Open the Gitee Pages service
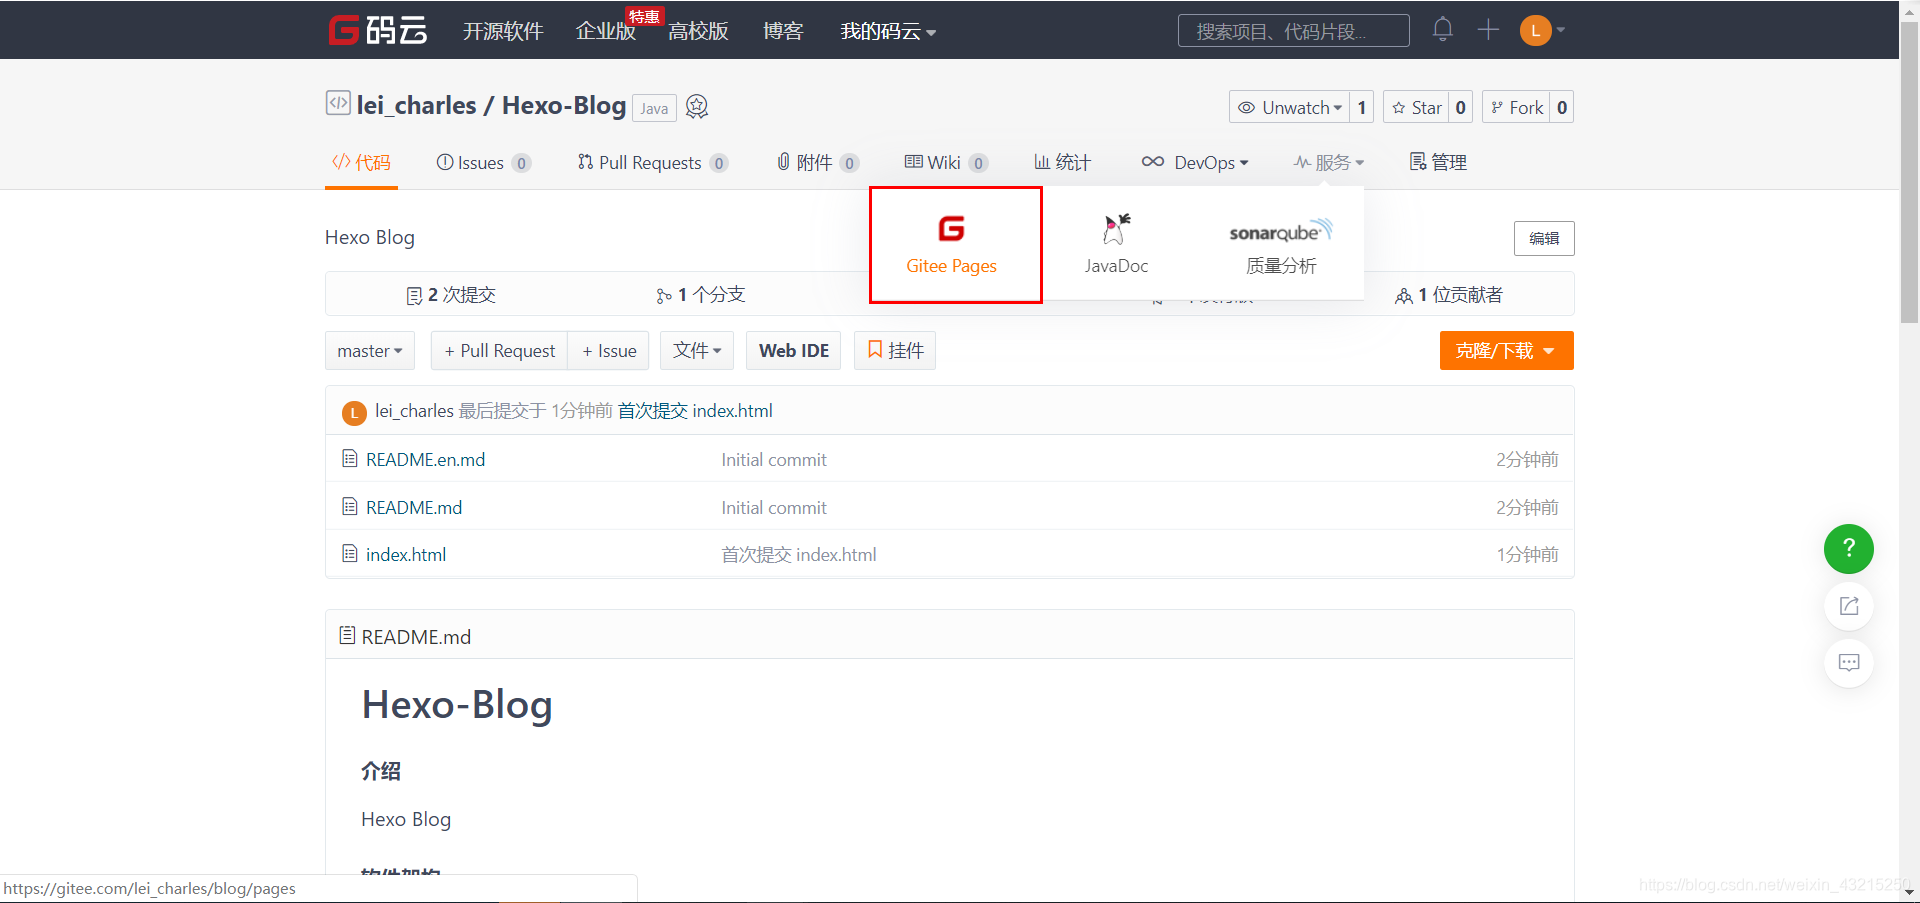This screenshot has width=1920, height=903. click(952, 244)
